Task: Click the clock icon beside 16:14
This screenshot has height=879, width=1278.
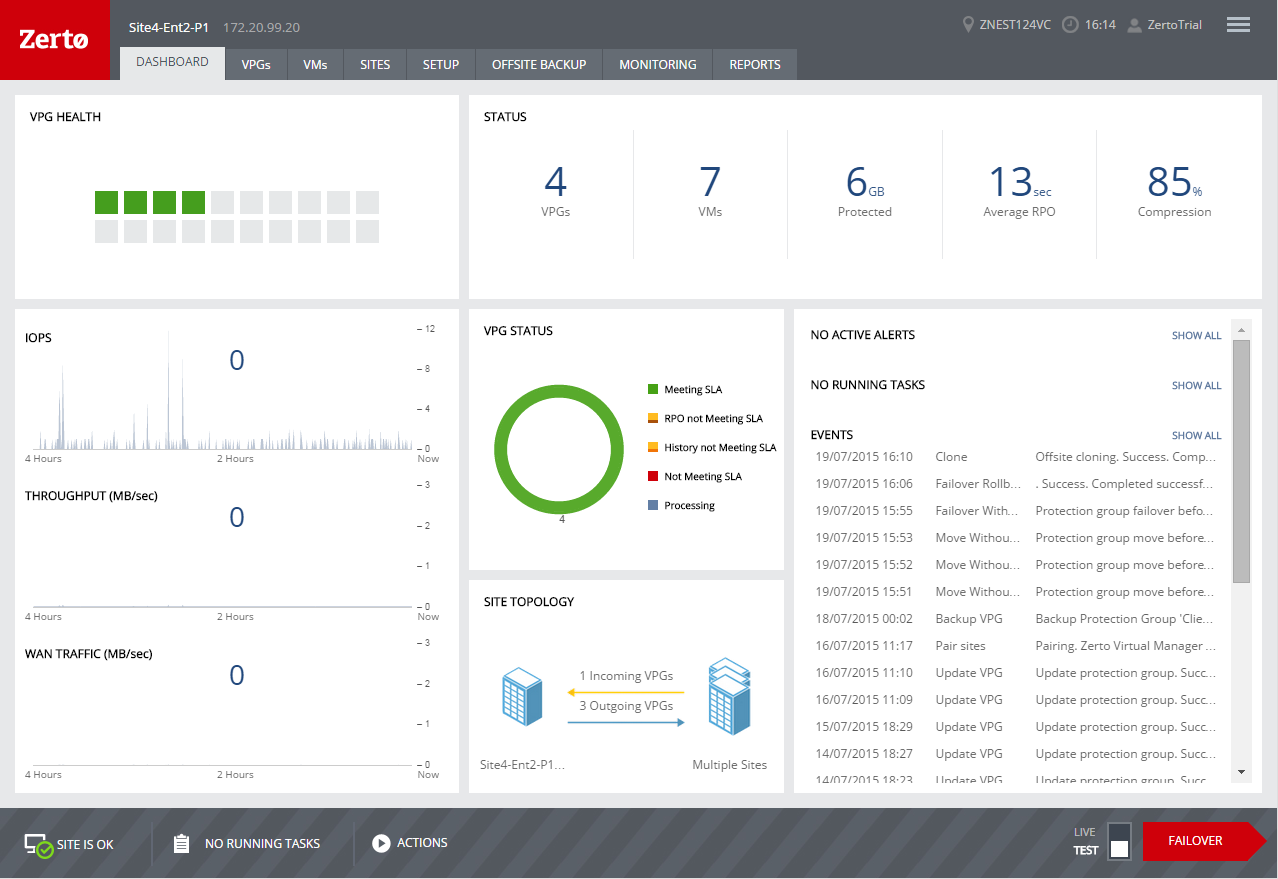Action: point(1070,25)
